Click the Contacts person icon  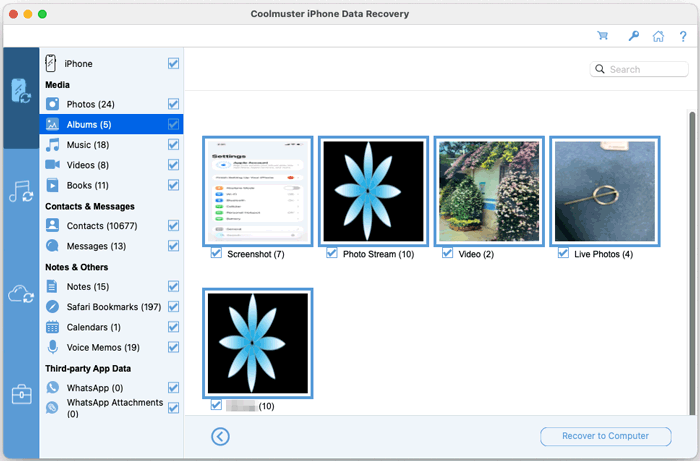coord(52,225)
